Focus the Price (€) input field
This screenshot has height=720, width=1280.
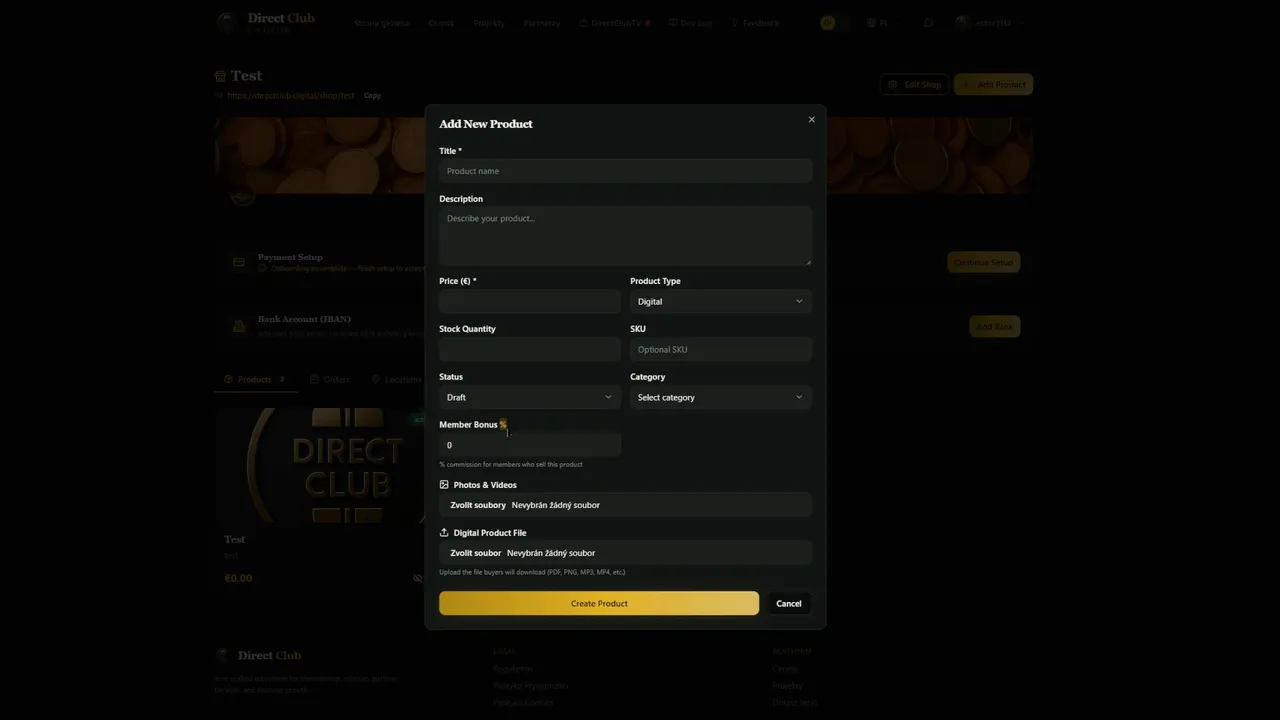click(x=530, y=302)
